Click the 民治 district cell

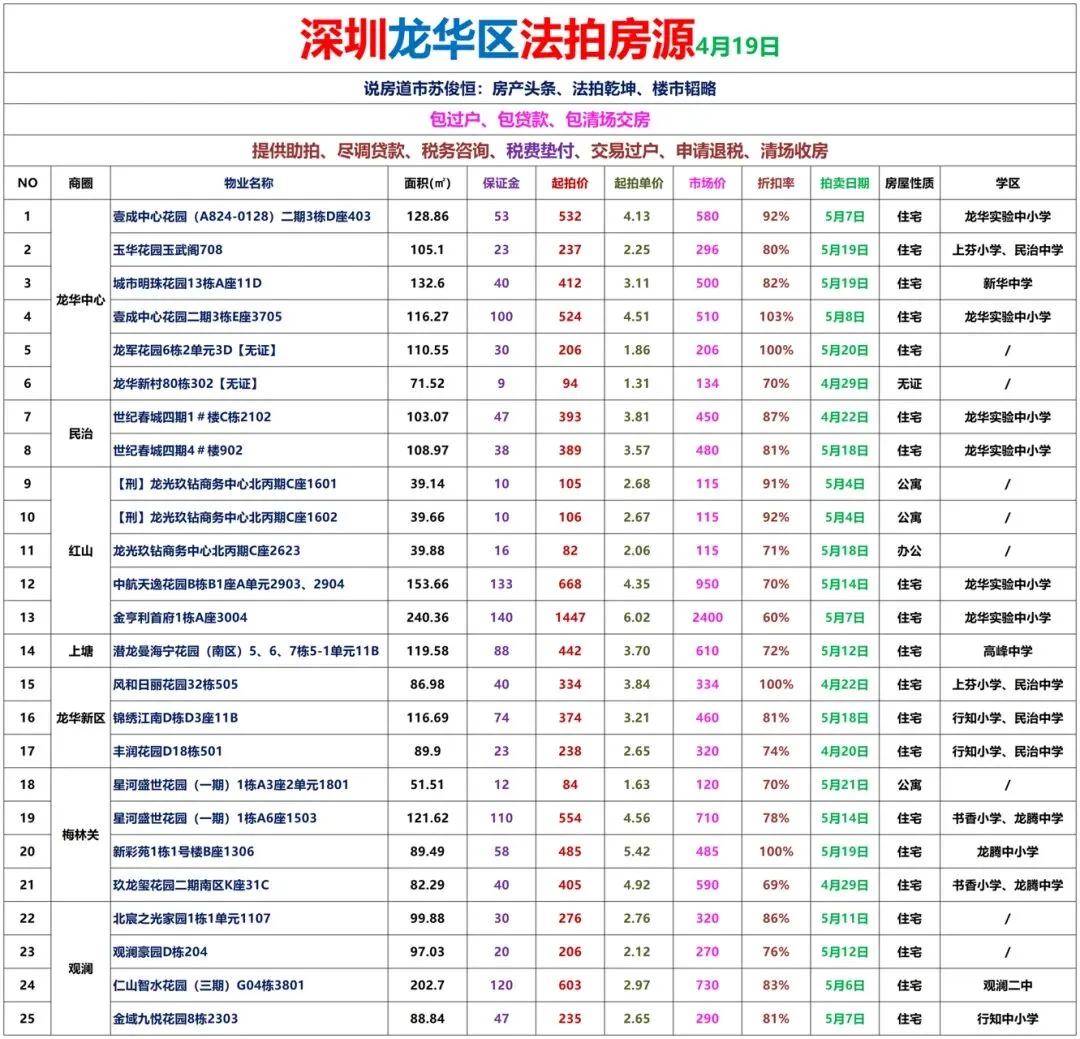pos(81,433)
